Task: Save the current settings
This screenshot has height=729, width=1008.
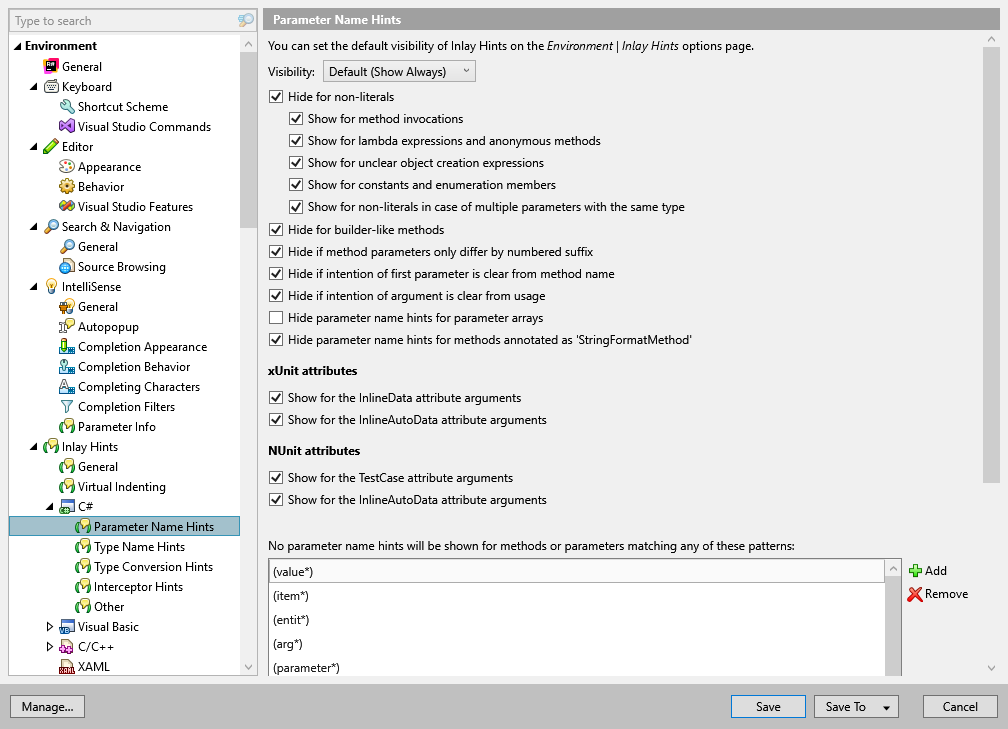Action: point(768,706)
